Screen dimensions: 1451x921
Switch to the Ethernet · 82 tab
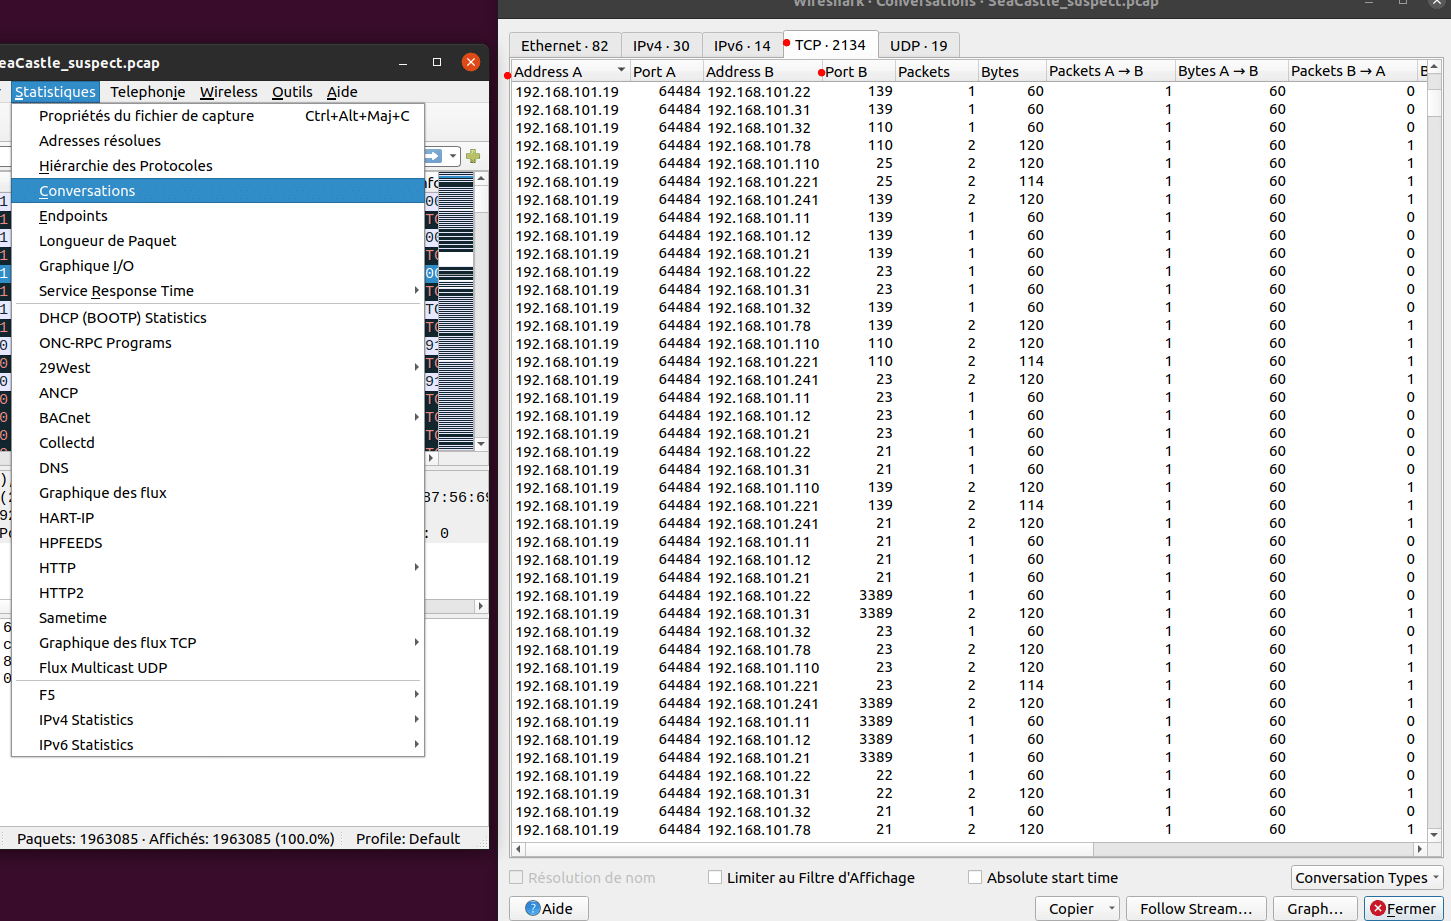(x=565, y=46)
